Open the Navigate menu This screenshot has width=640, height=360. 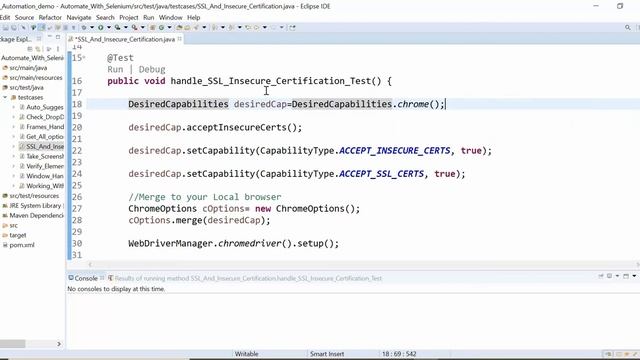(x=79, y=18)
